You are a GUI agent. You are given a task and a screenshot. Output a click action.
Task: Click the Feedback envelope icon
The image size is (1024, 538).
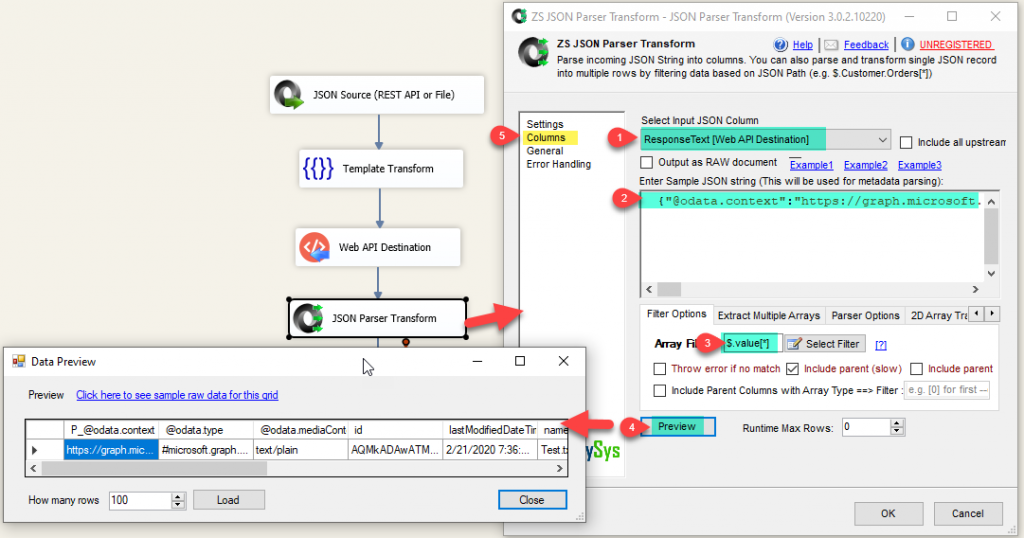tap(831, 45)
